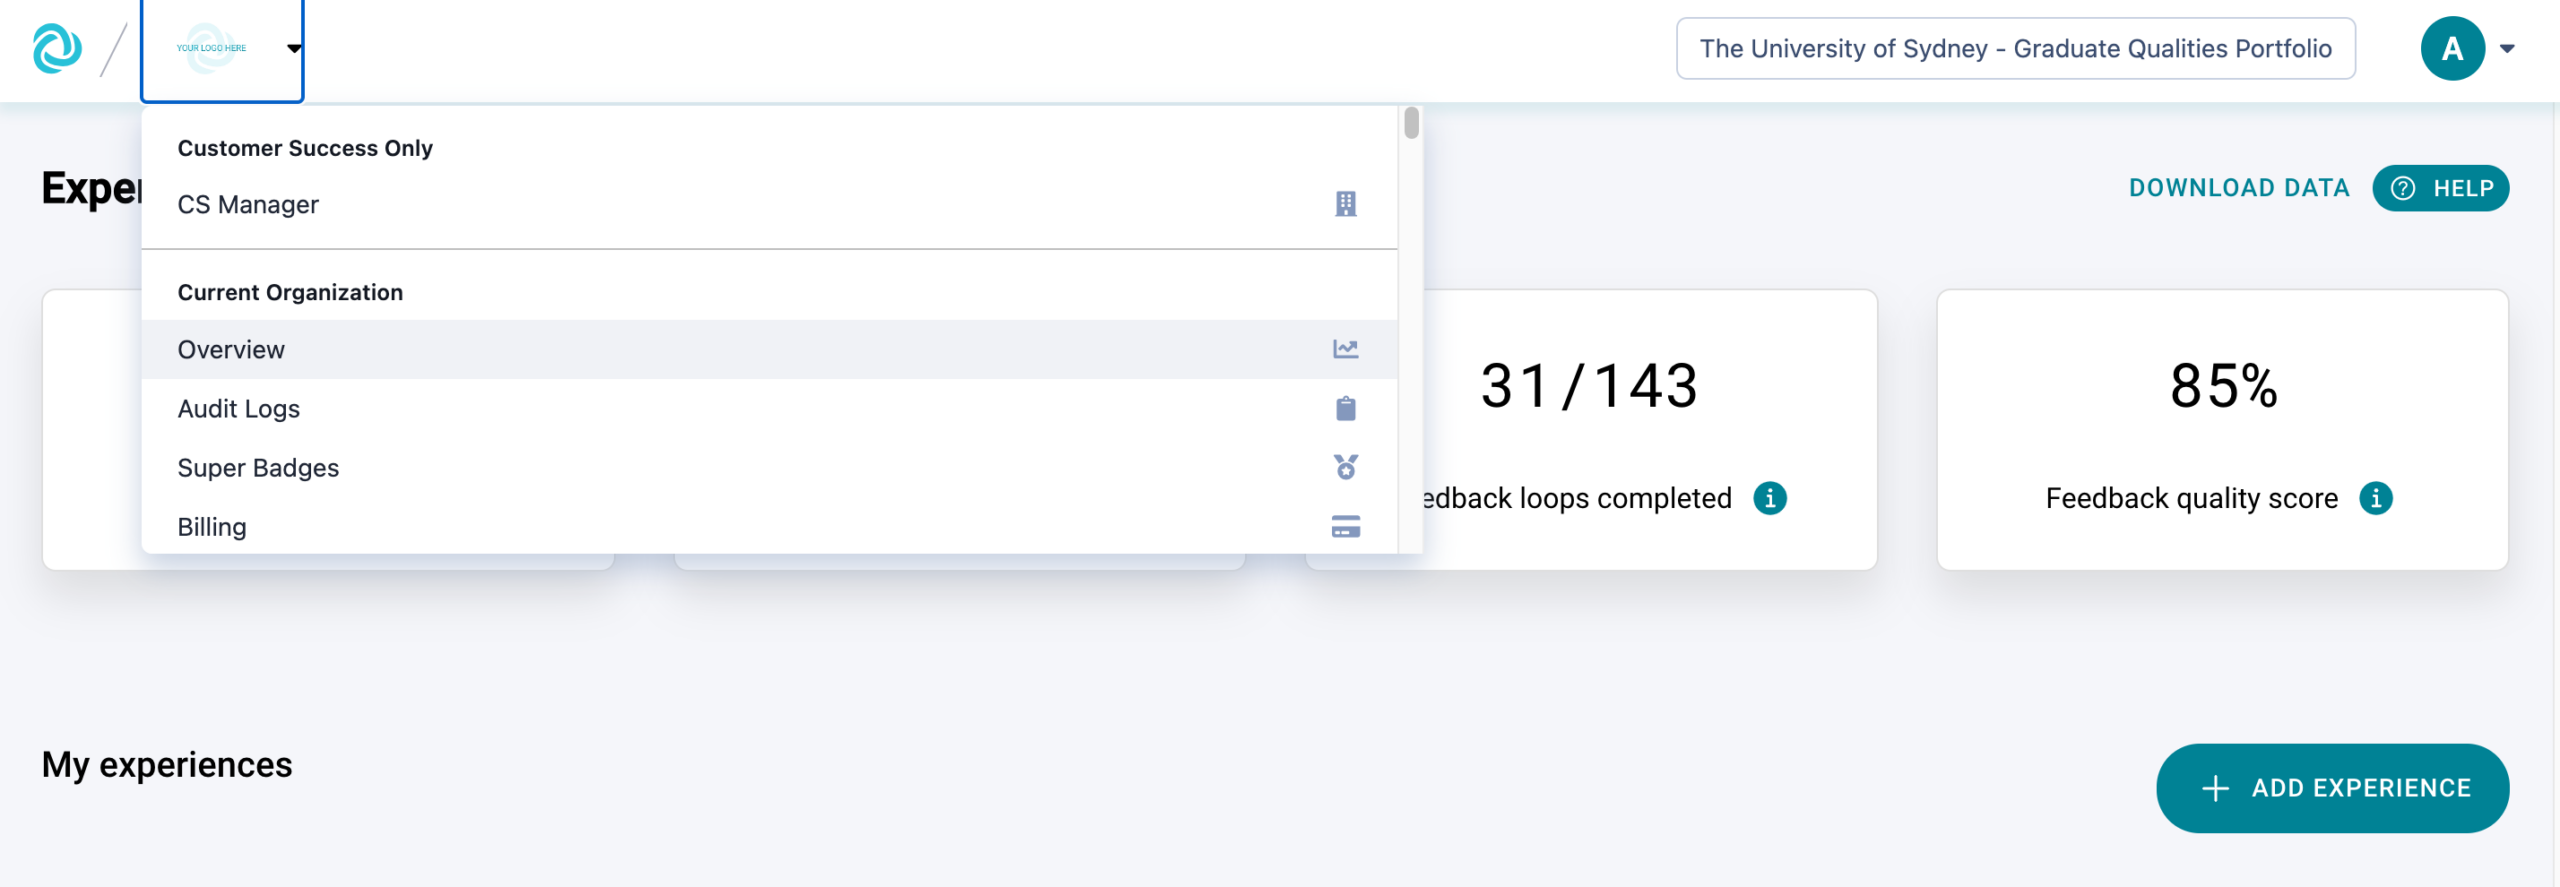The height and width of the screenshot is (887, 2560).
Task: Click info icon beside Feedback quality score
Action: coord(2375,498)
